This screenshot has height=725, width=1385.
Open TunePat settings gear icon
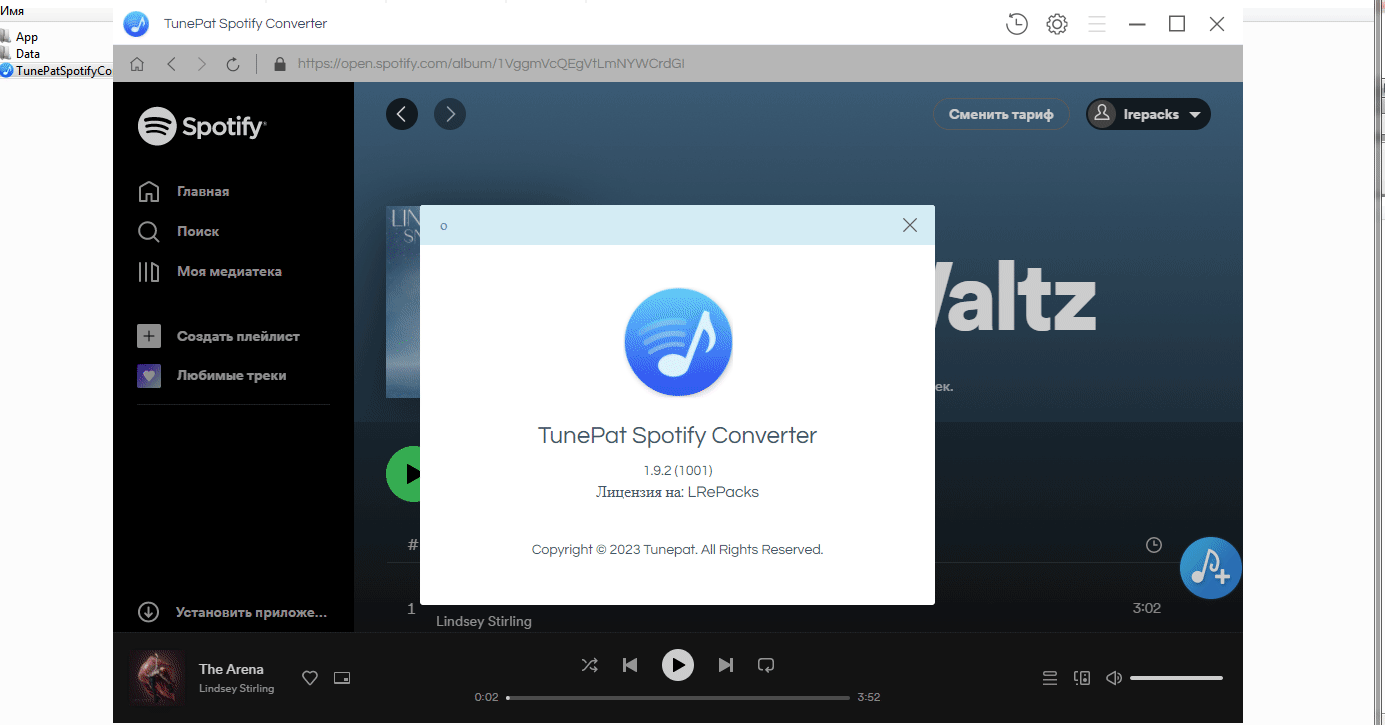(x=1057, y=24)
